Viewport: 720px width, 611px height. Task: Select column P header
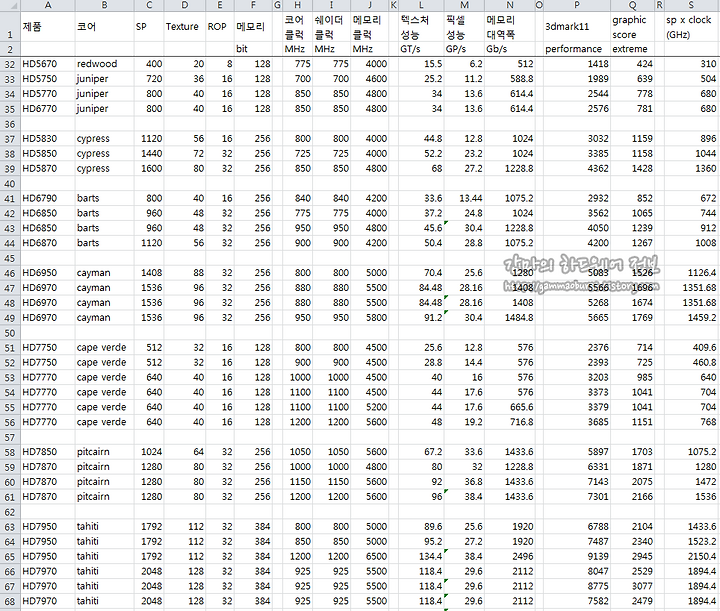coord(577,5)
